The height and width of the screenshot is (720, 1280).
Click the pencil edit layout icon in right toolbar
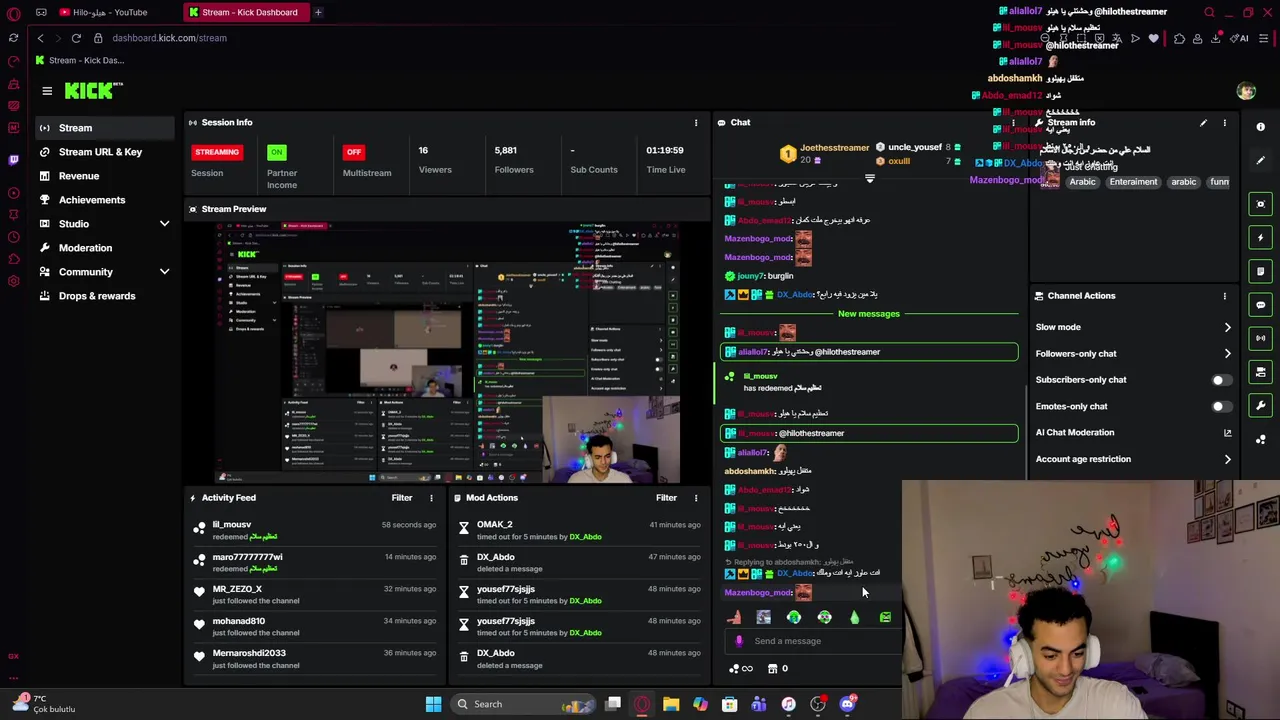coord(1261,160)
